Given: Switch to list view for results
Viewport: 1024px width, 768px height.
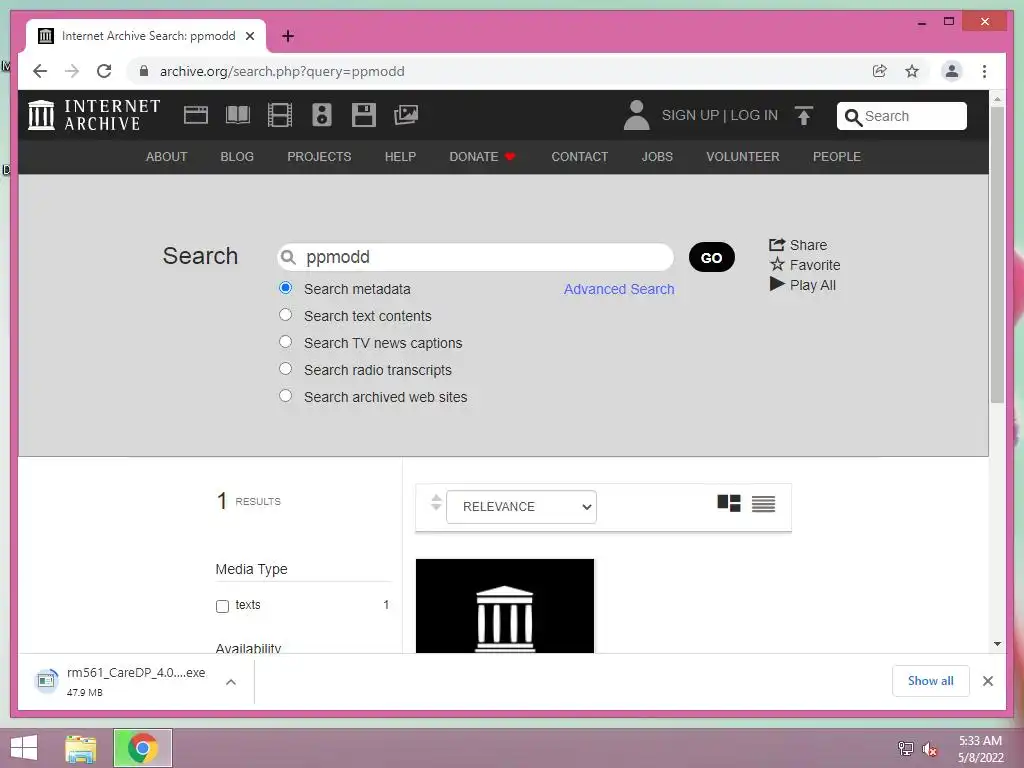Looking at the screenshot, I should point(763,504).
